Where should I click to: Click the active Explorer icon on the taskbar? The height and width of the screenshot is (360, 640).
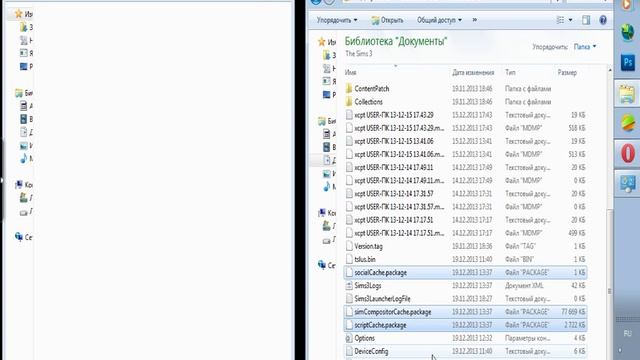627,93
